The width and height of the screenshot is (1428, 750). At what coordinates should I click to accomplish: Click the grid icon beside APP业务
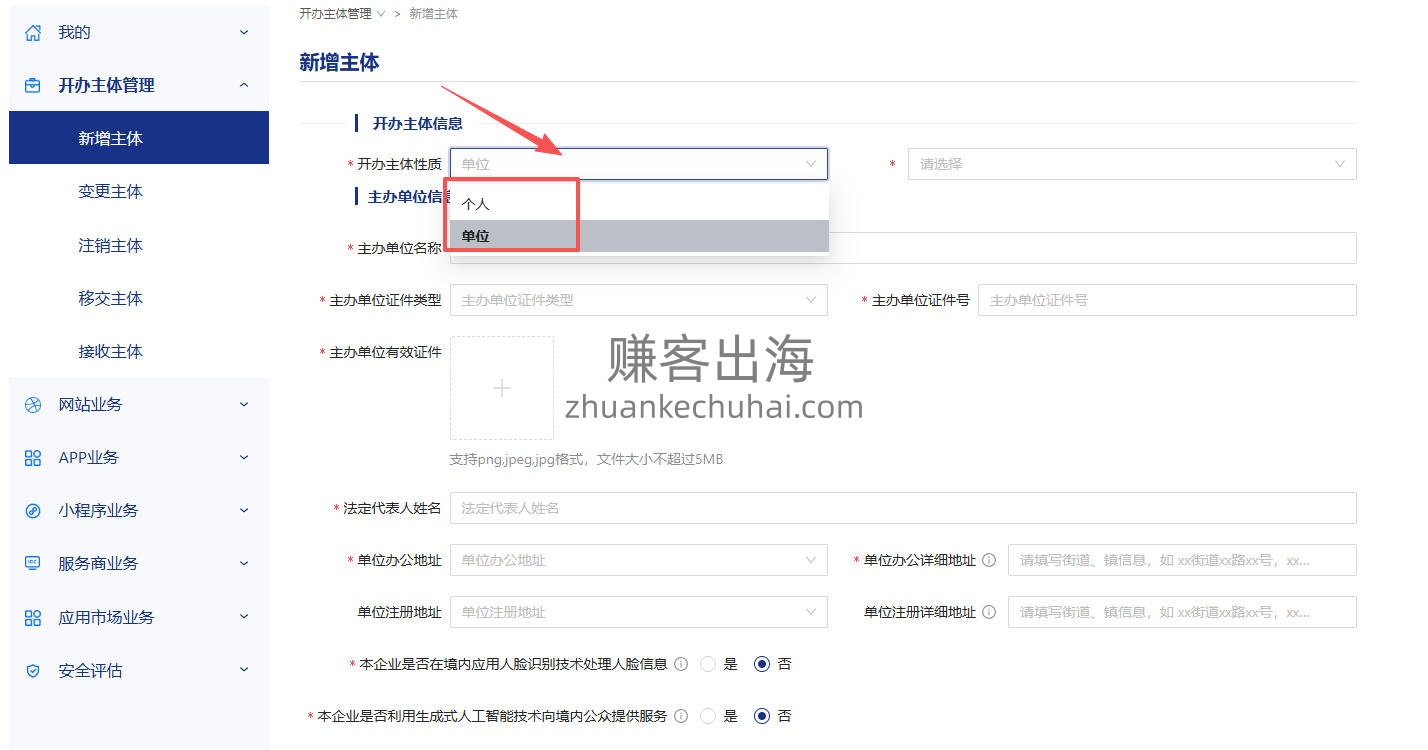coord(33,458)
